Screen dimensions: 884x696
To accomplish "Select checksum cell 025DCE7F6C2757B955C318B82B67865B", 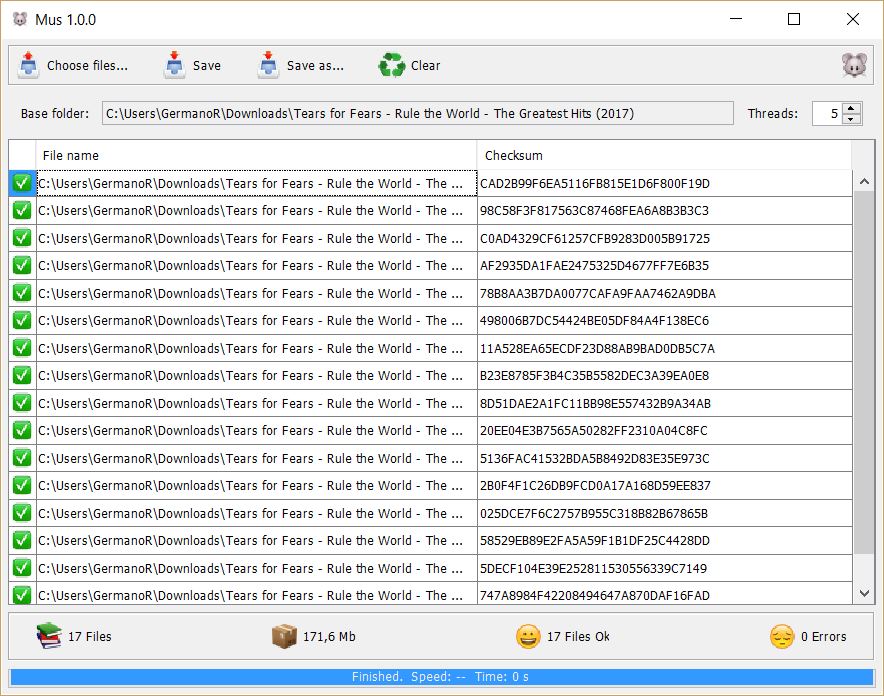I will [664, 513].
